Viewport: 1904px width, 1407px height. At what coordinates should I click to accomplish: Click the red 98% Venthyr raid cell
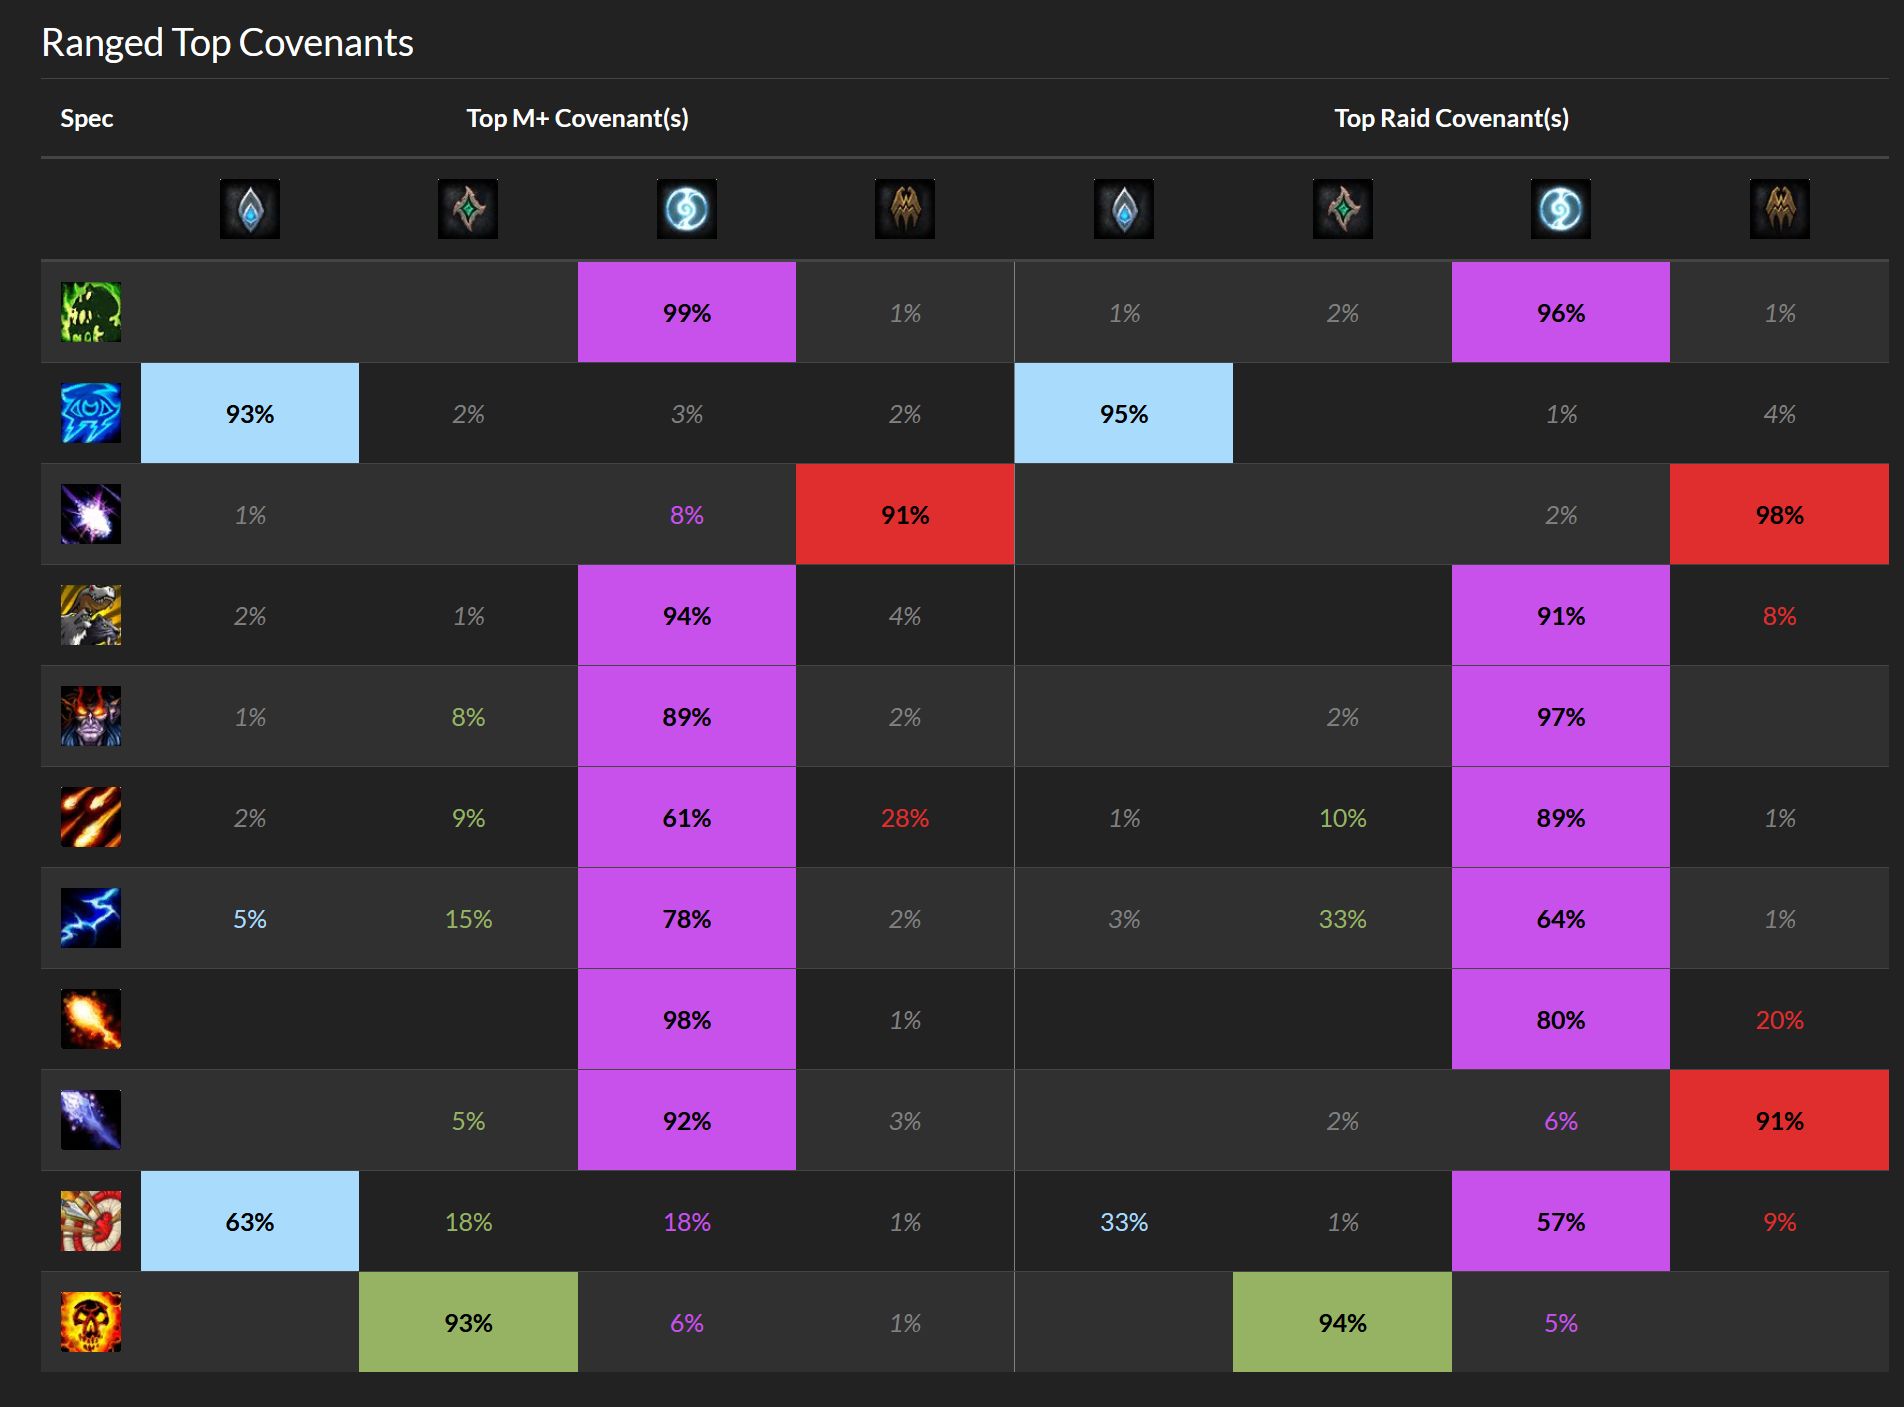[x=1779, y=514]
